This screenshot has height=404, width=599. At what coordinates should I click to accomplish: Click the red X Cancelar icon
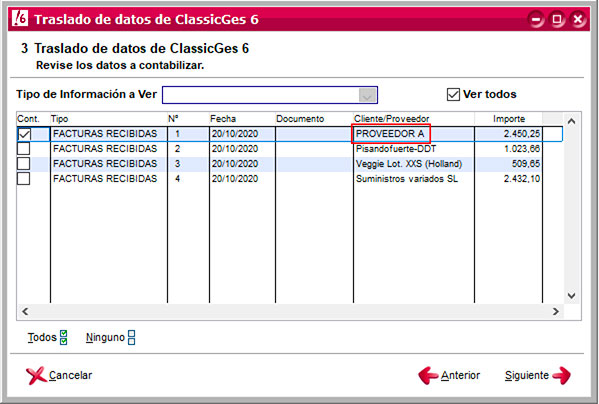[36, 375]
